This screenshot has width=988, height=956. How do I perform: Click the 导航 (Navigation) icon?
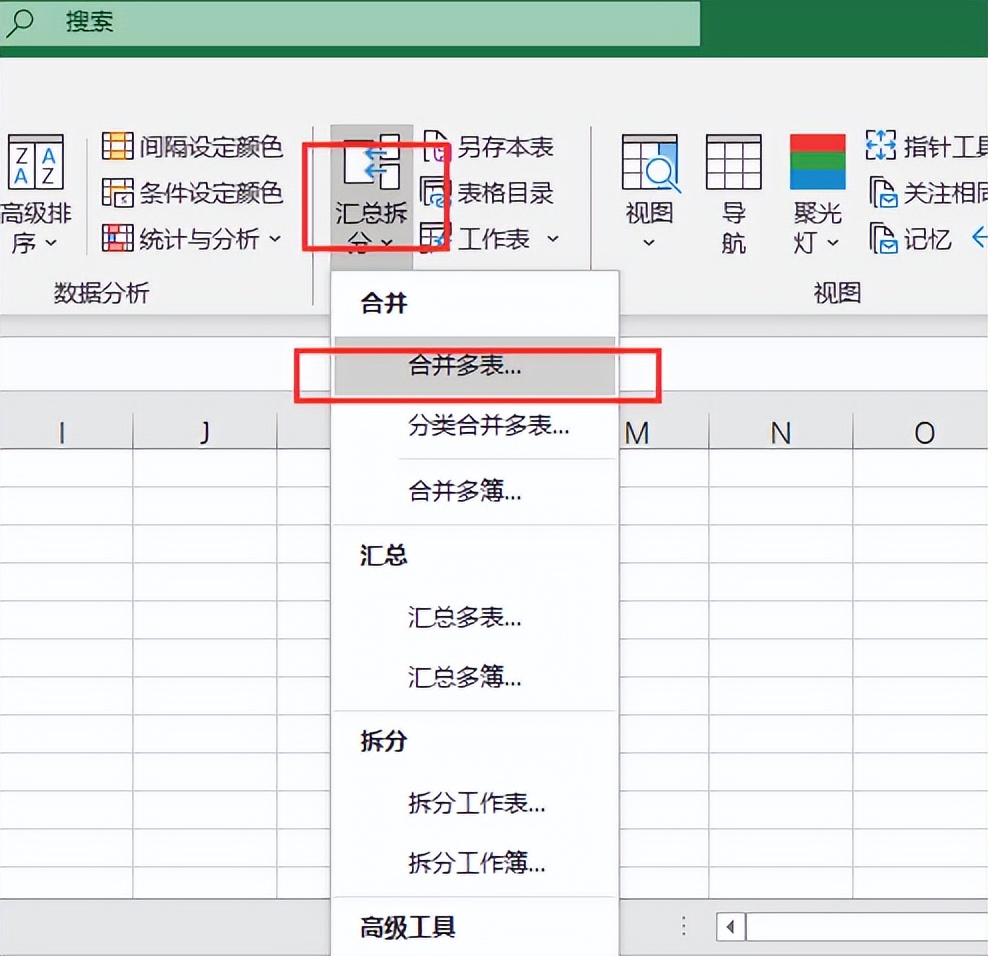pos(733,165)
